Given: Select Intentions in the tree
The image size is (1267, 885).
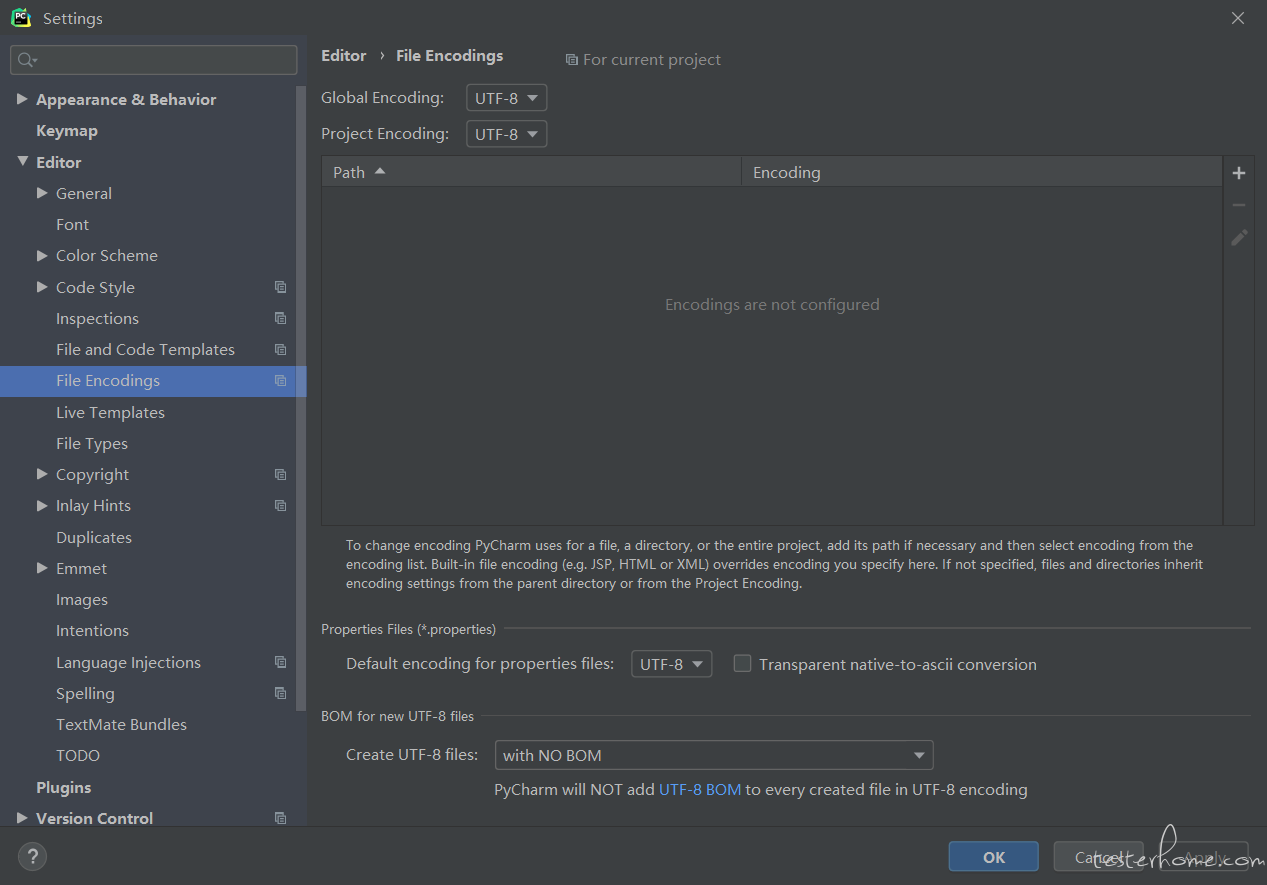Looking at the screenshot, I should 92,631.
